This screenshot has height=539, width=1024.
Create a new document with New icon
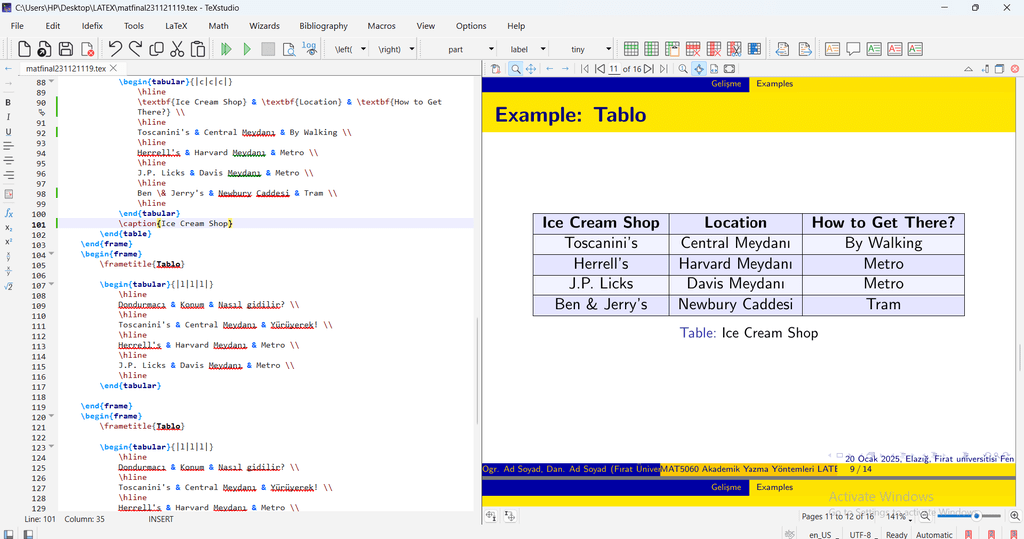[24, 49]
